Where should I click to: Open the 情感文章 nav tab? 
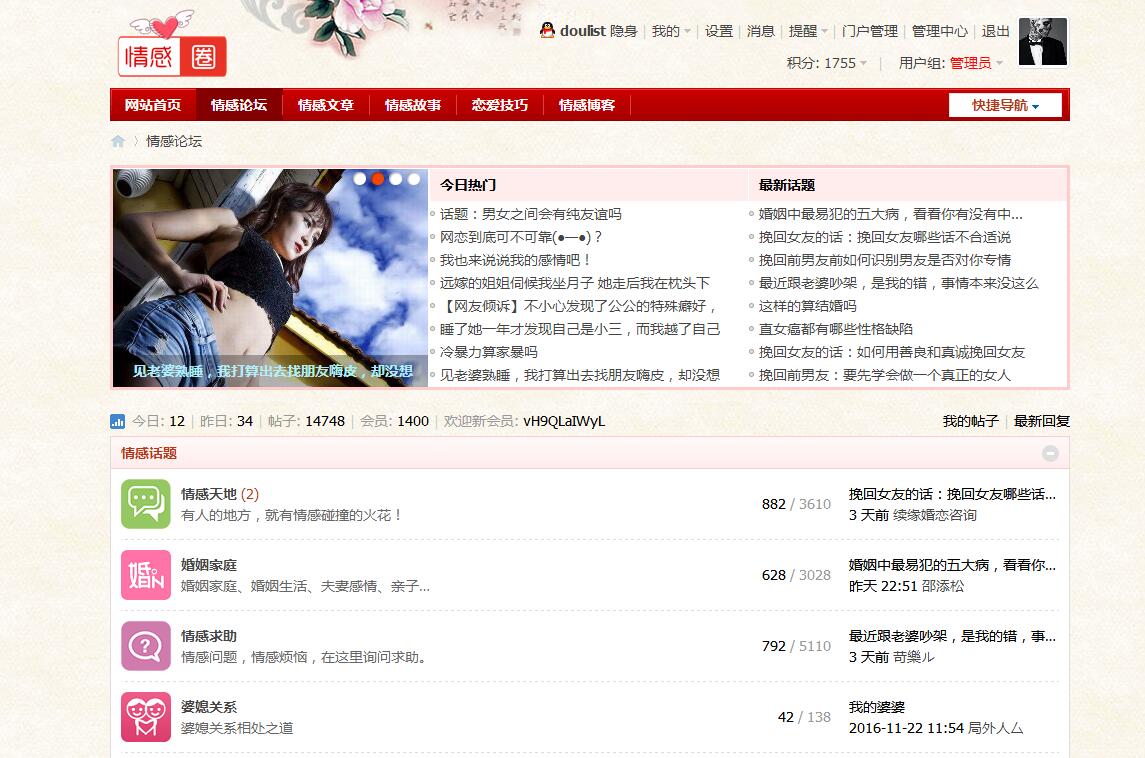[326, 105]
